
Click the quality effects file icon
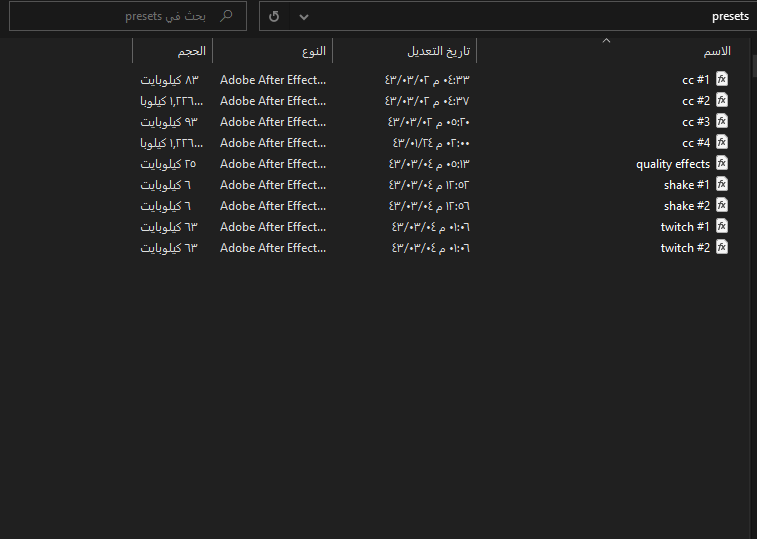click(722, 163)
